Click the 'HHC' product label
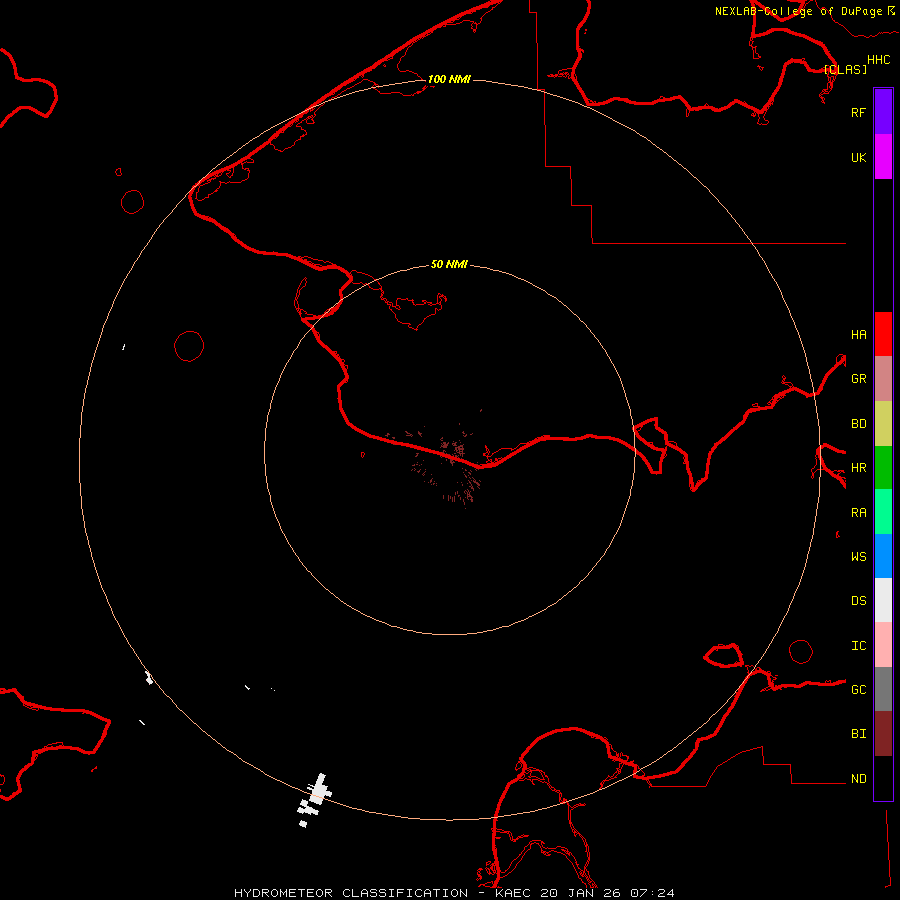The width and height of the screenshot is (900, 900). (878, 60)
